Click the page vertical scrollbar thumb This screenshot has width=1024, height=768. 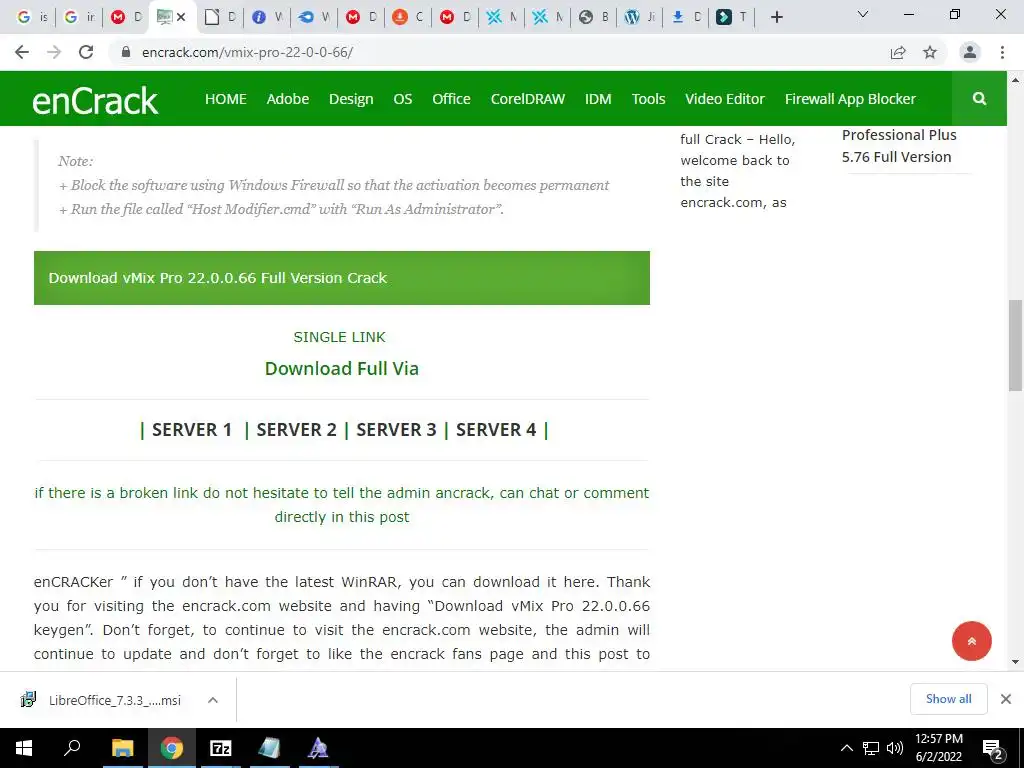[1015, 345]
